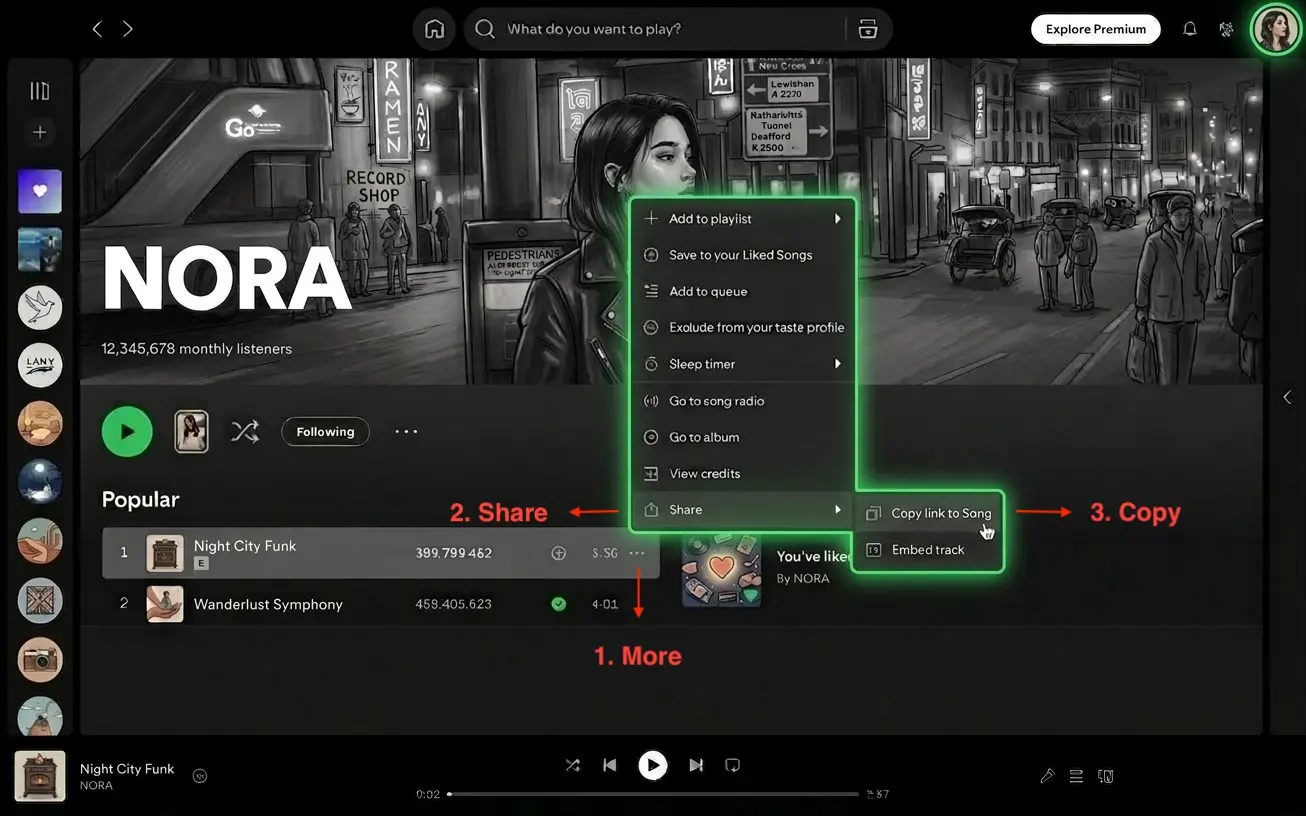Click the profile avatar in the top right

(1274, 28)
